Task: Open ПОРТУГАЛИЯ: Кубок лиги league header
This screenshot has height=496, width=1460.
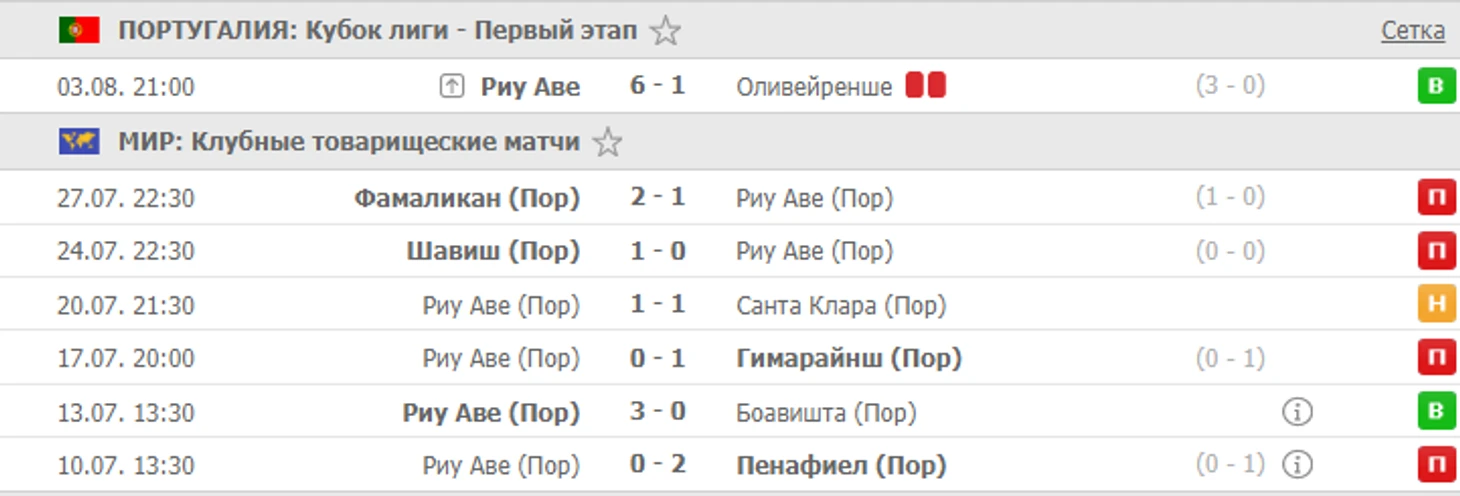Action: pos(378,31)
